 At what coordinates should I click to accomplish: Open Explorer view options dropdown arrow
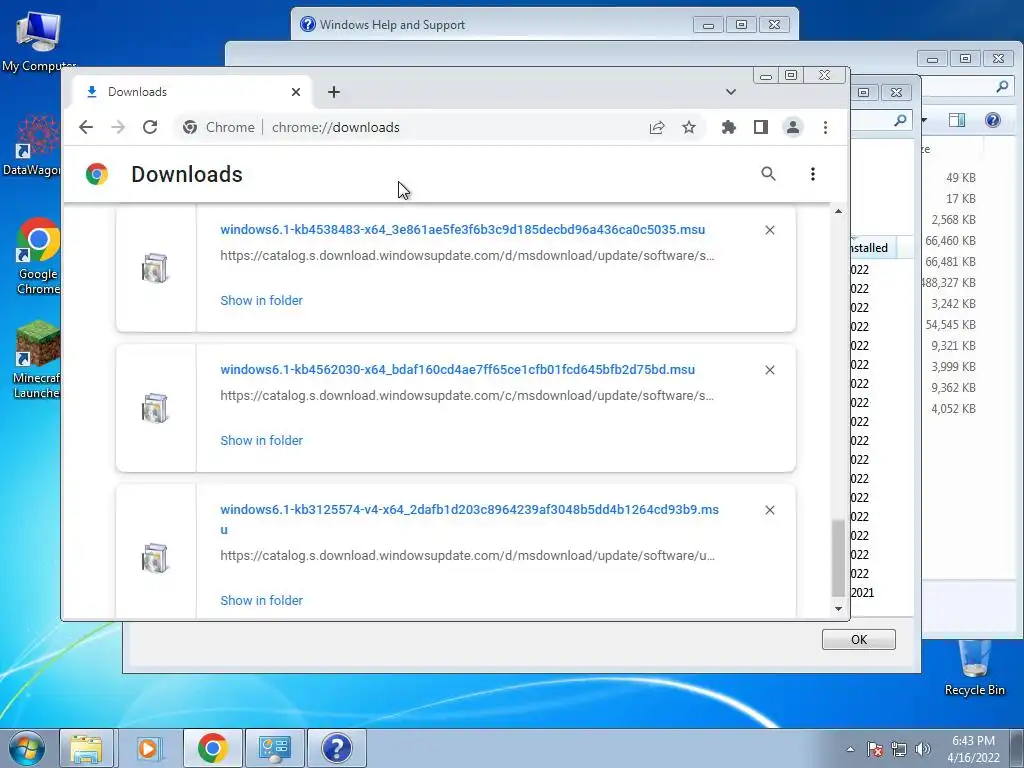coord(924,120)
